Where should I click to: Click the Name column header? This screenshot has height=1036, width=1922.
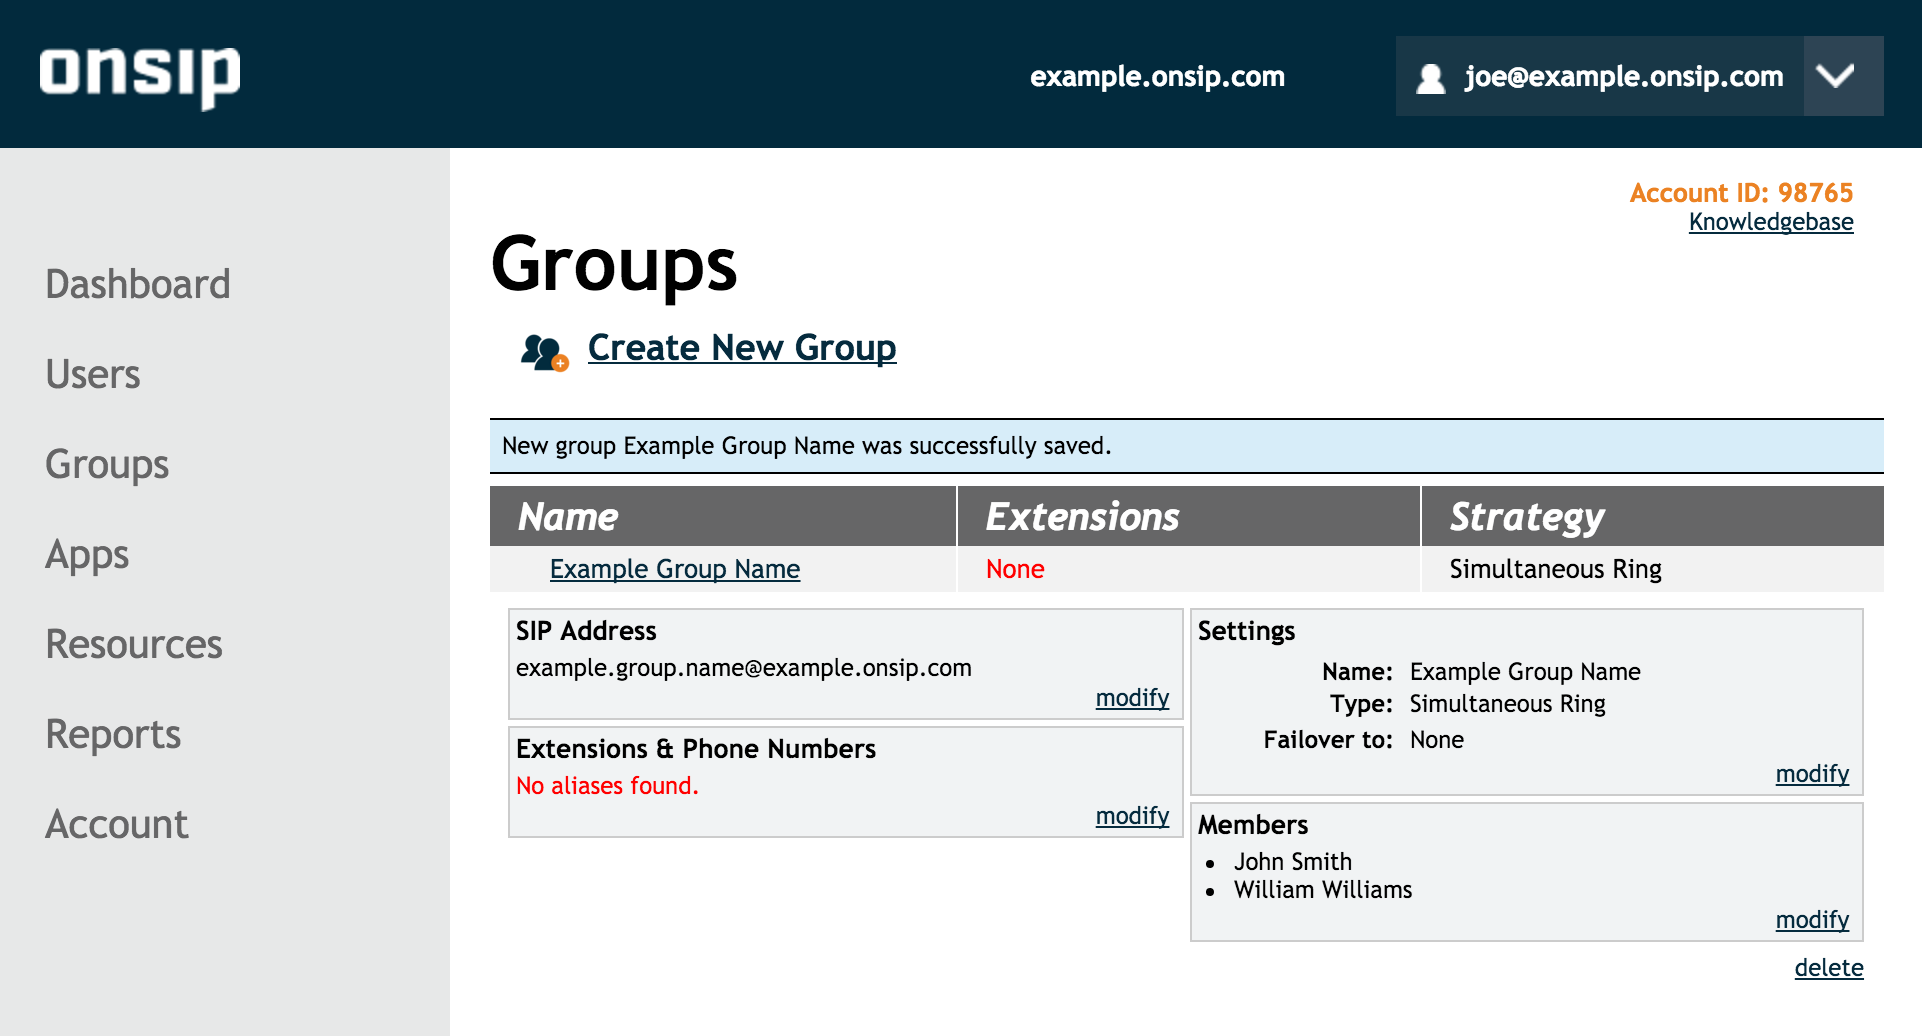[723, 517]
